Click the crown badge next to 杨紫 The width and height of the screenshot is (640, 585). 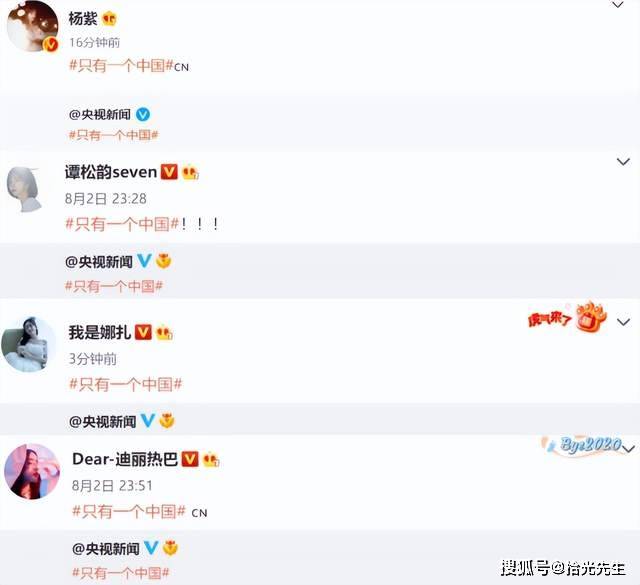(x=109, y=19)
